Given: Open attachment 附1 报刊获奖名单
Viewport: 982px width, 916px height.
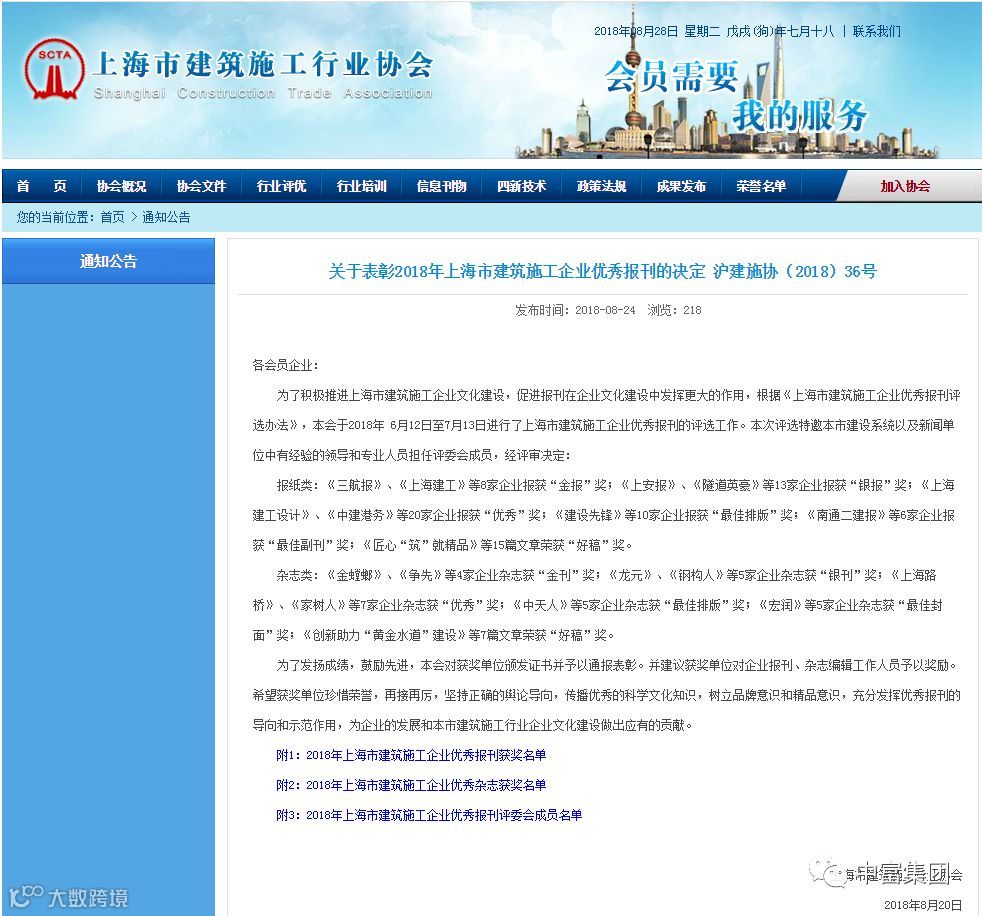Looking at the screenshot, I should coord(411,755).
